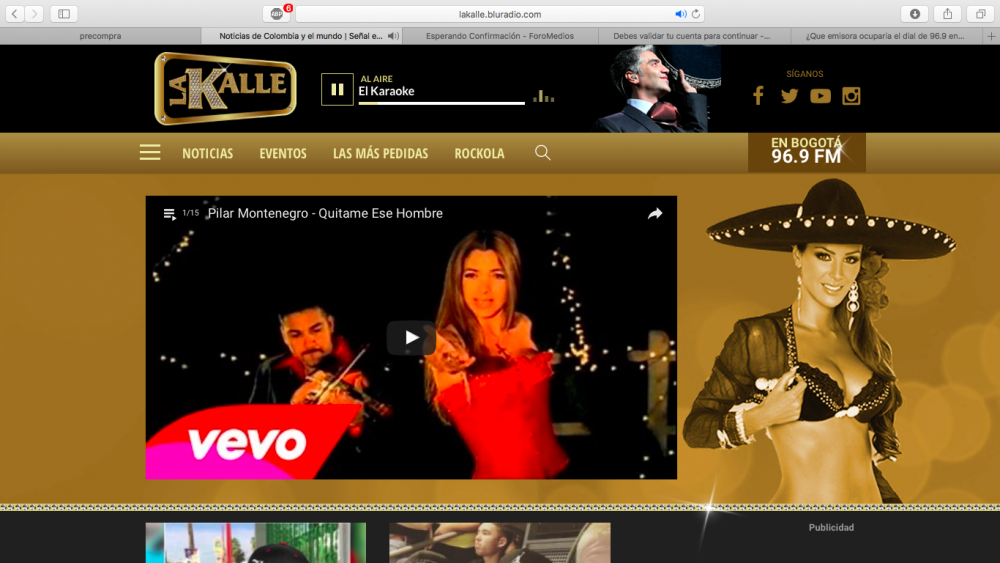Open the hamburger menu
Screen dimensions: 1000x563
[150, 153]
